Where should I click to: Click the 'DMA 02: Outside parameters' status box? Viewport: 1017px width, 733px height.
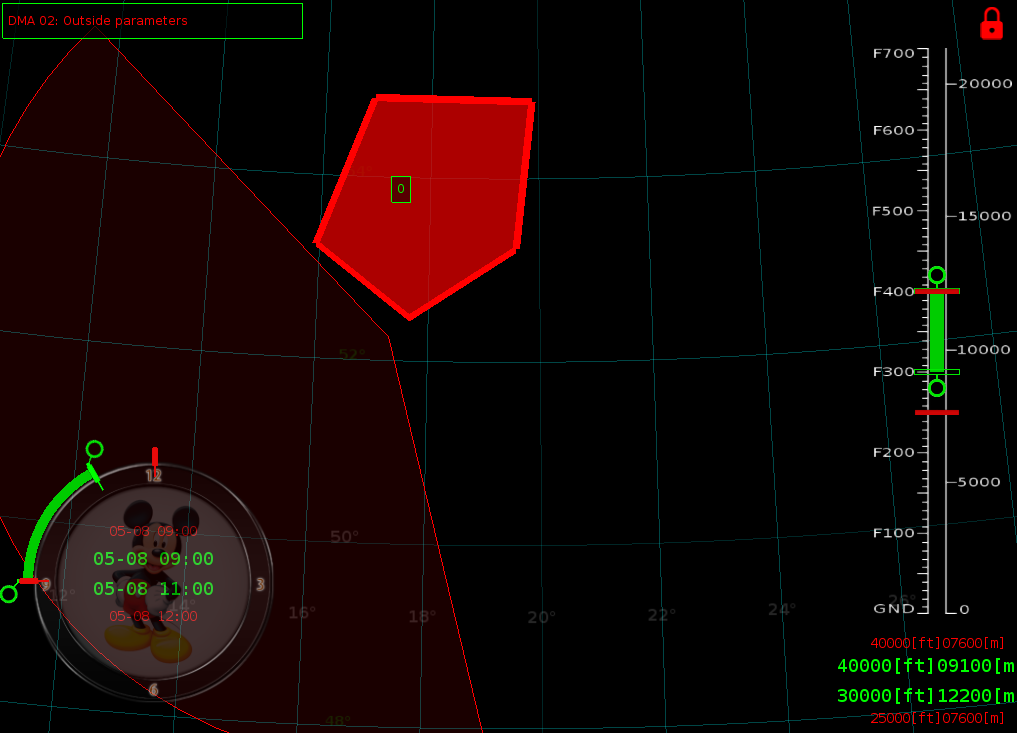[x=152, y=21]
